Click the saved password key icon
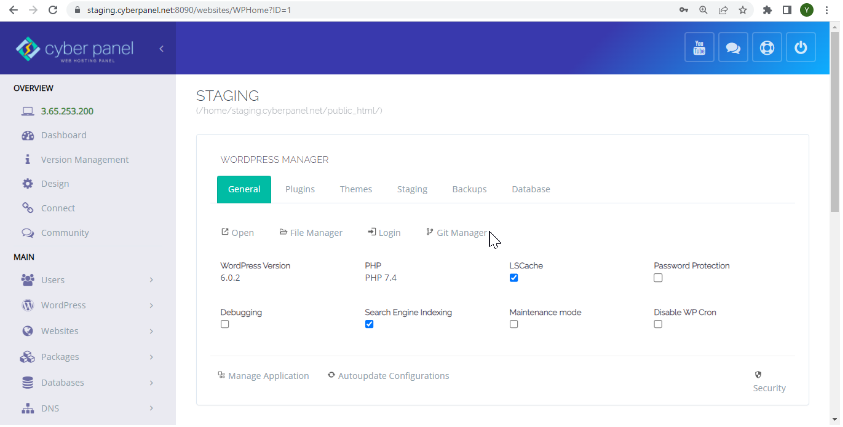This screenshot has height=427, width=843. pyautogui.click(x=683, y=10)
